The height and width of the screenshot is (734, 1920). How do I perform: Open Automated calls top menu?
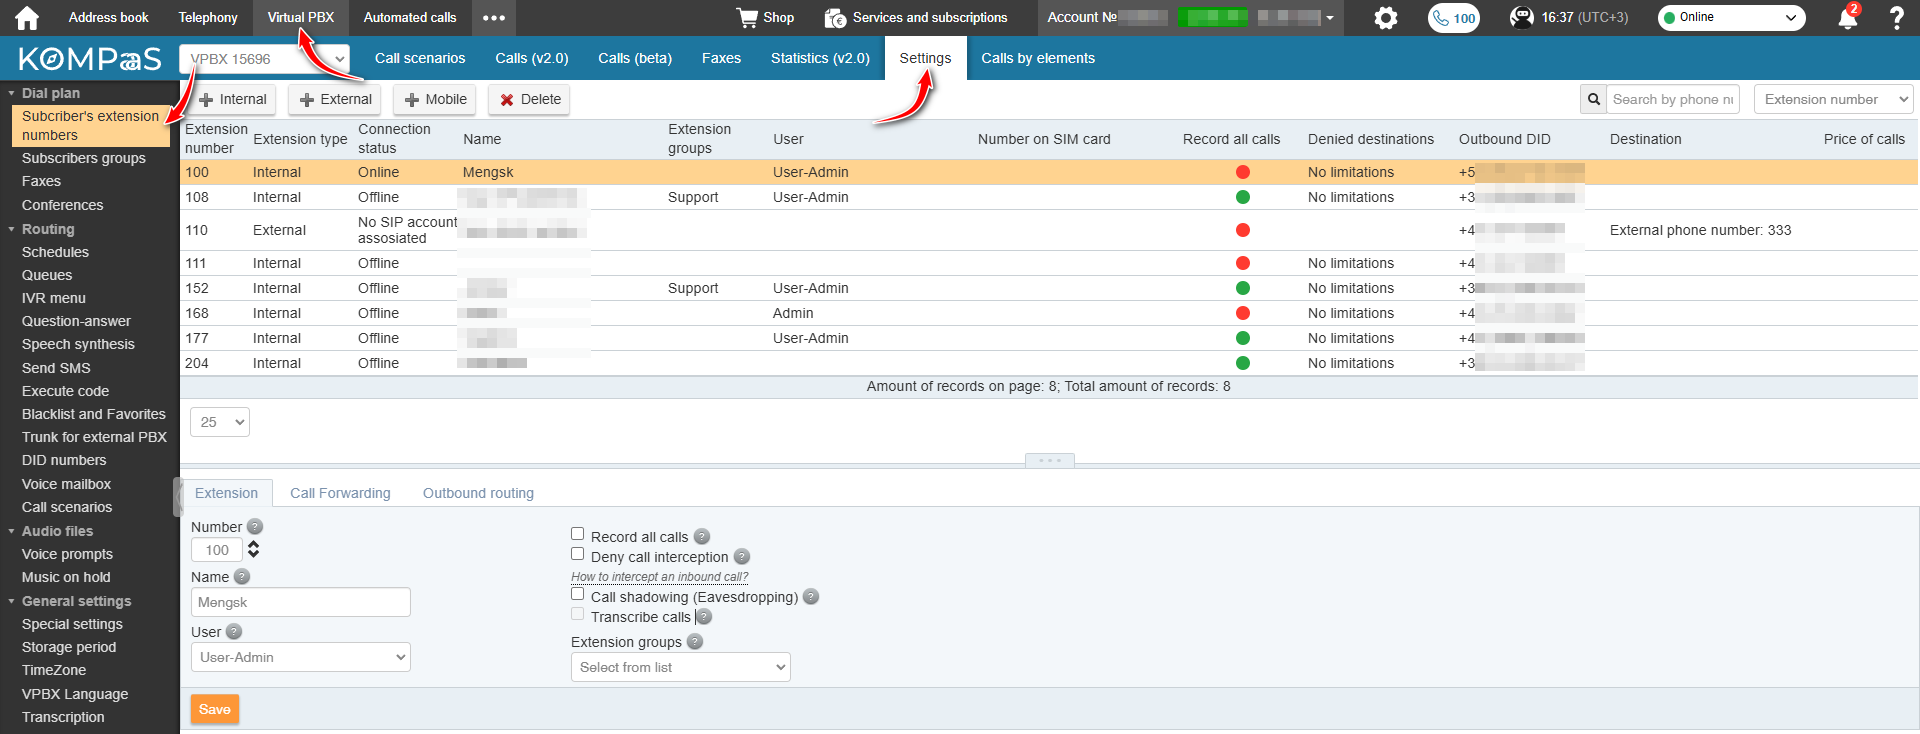click(x=410, y=18)
